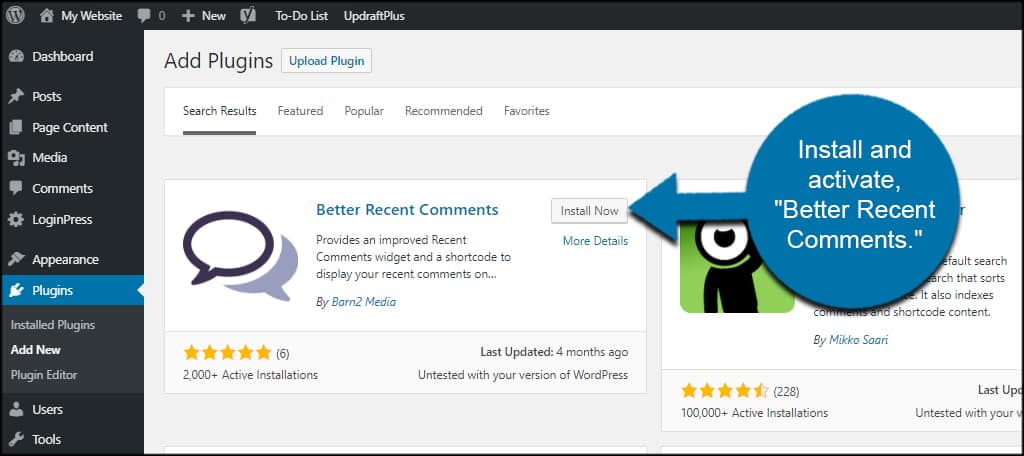Open the comments bubble icon in admin bar
This screenshot has height=456, width=1024.
pyautogui.click(x=144, y=16)
